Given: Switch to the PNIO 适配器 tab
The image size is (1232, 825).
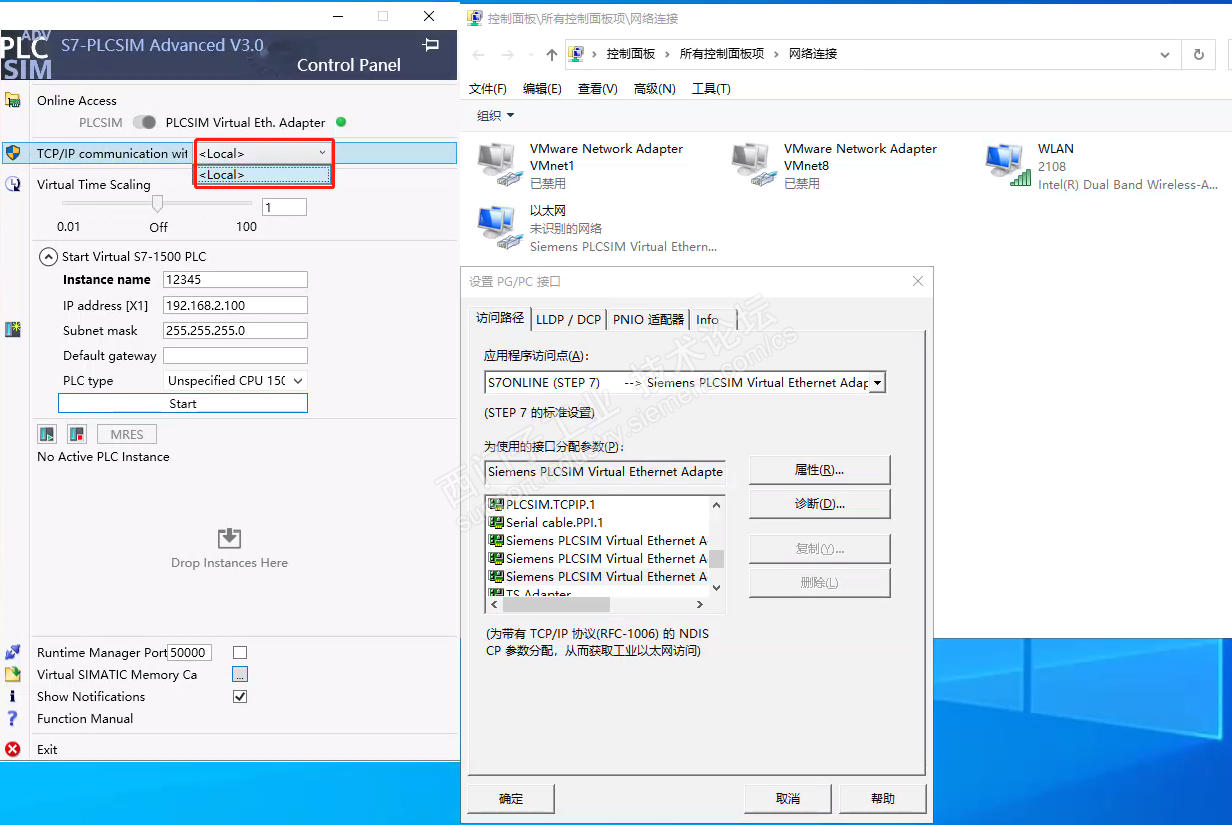Looking at the screenshot, I should coord(649,320).
